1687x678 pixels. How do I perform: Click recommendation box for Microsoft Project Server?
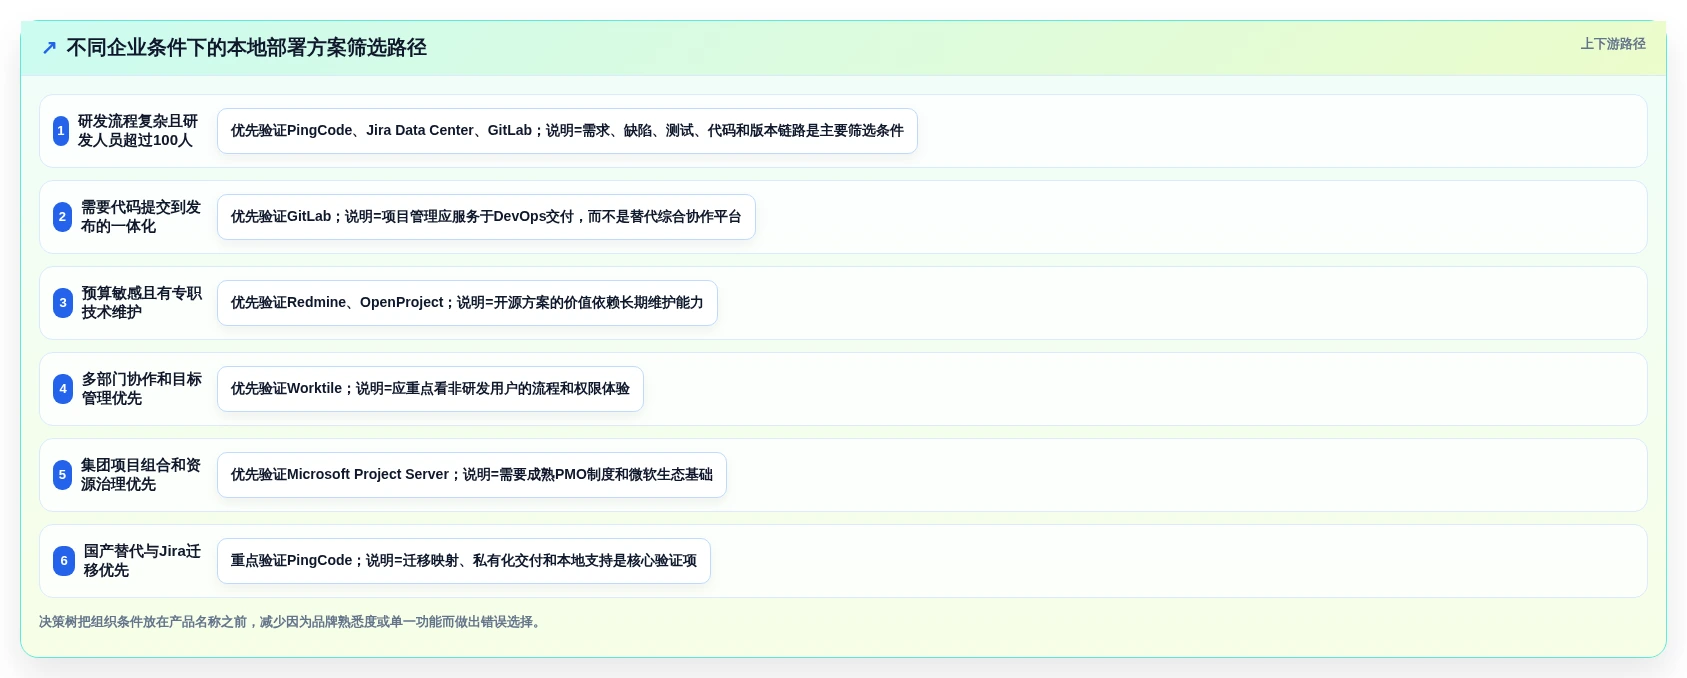pyautogui.click(x=472, y=475)
